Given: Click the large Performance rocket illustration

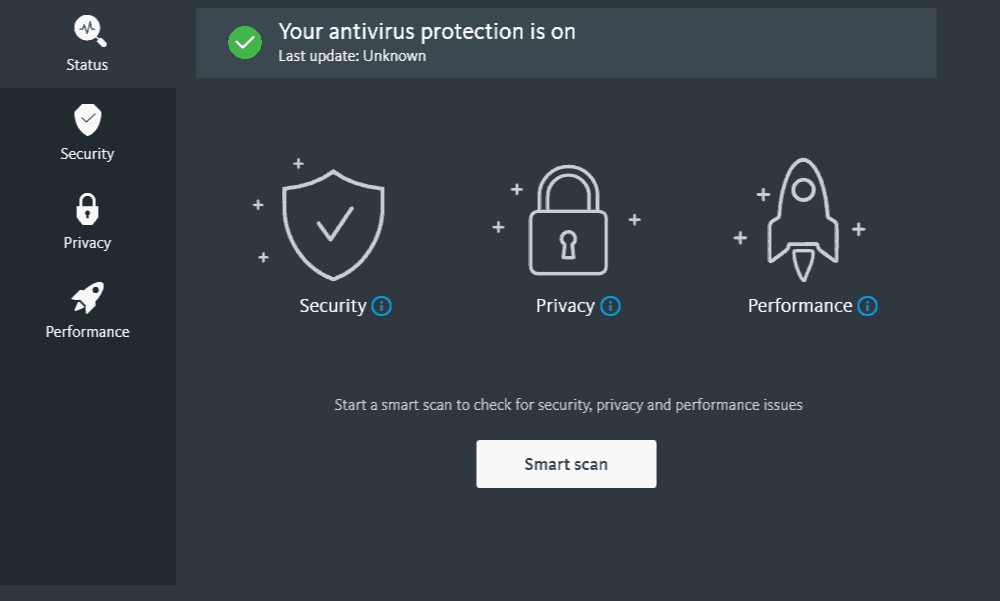Looking at the screenshot, I should point(803,219).
